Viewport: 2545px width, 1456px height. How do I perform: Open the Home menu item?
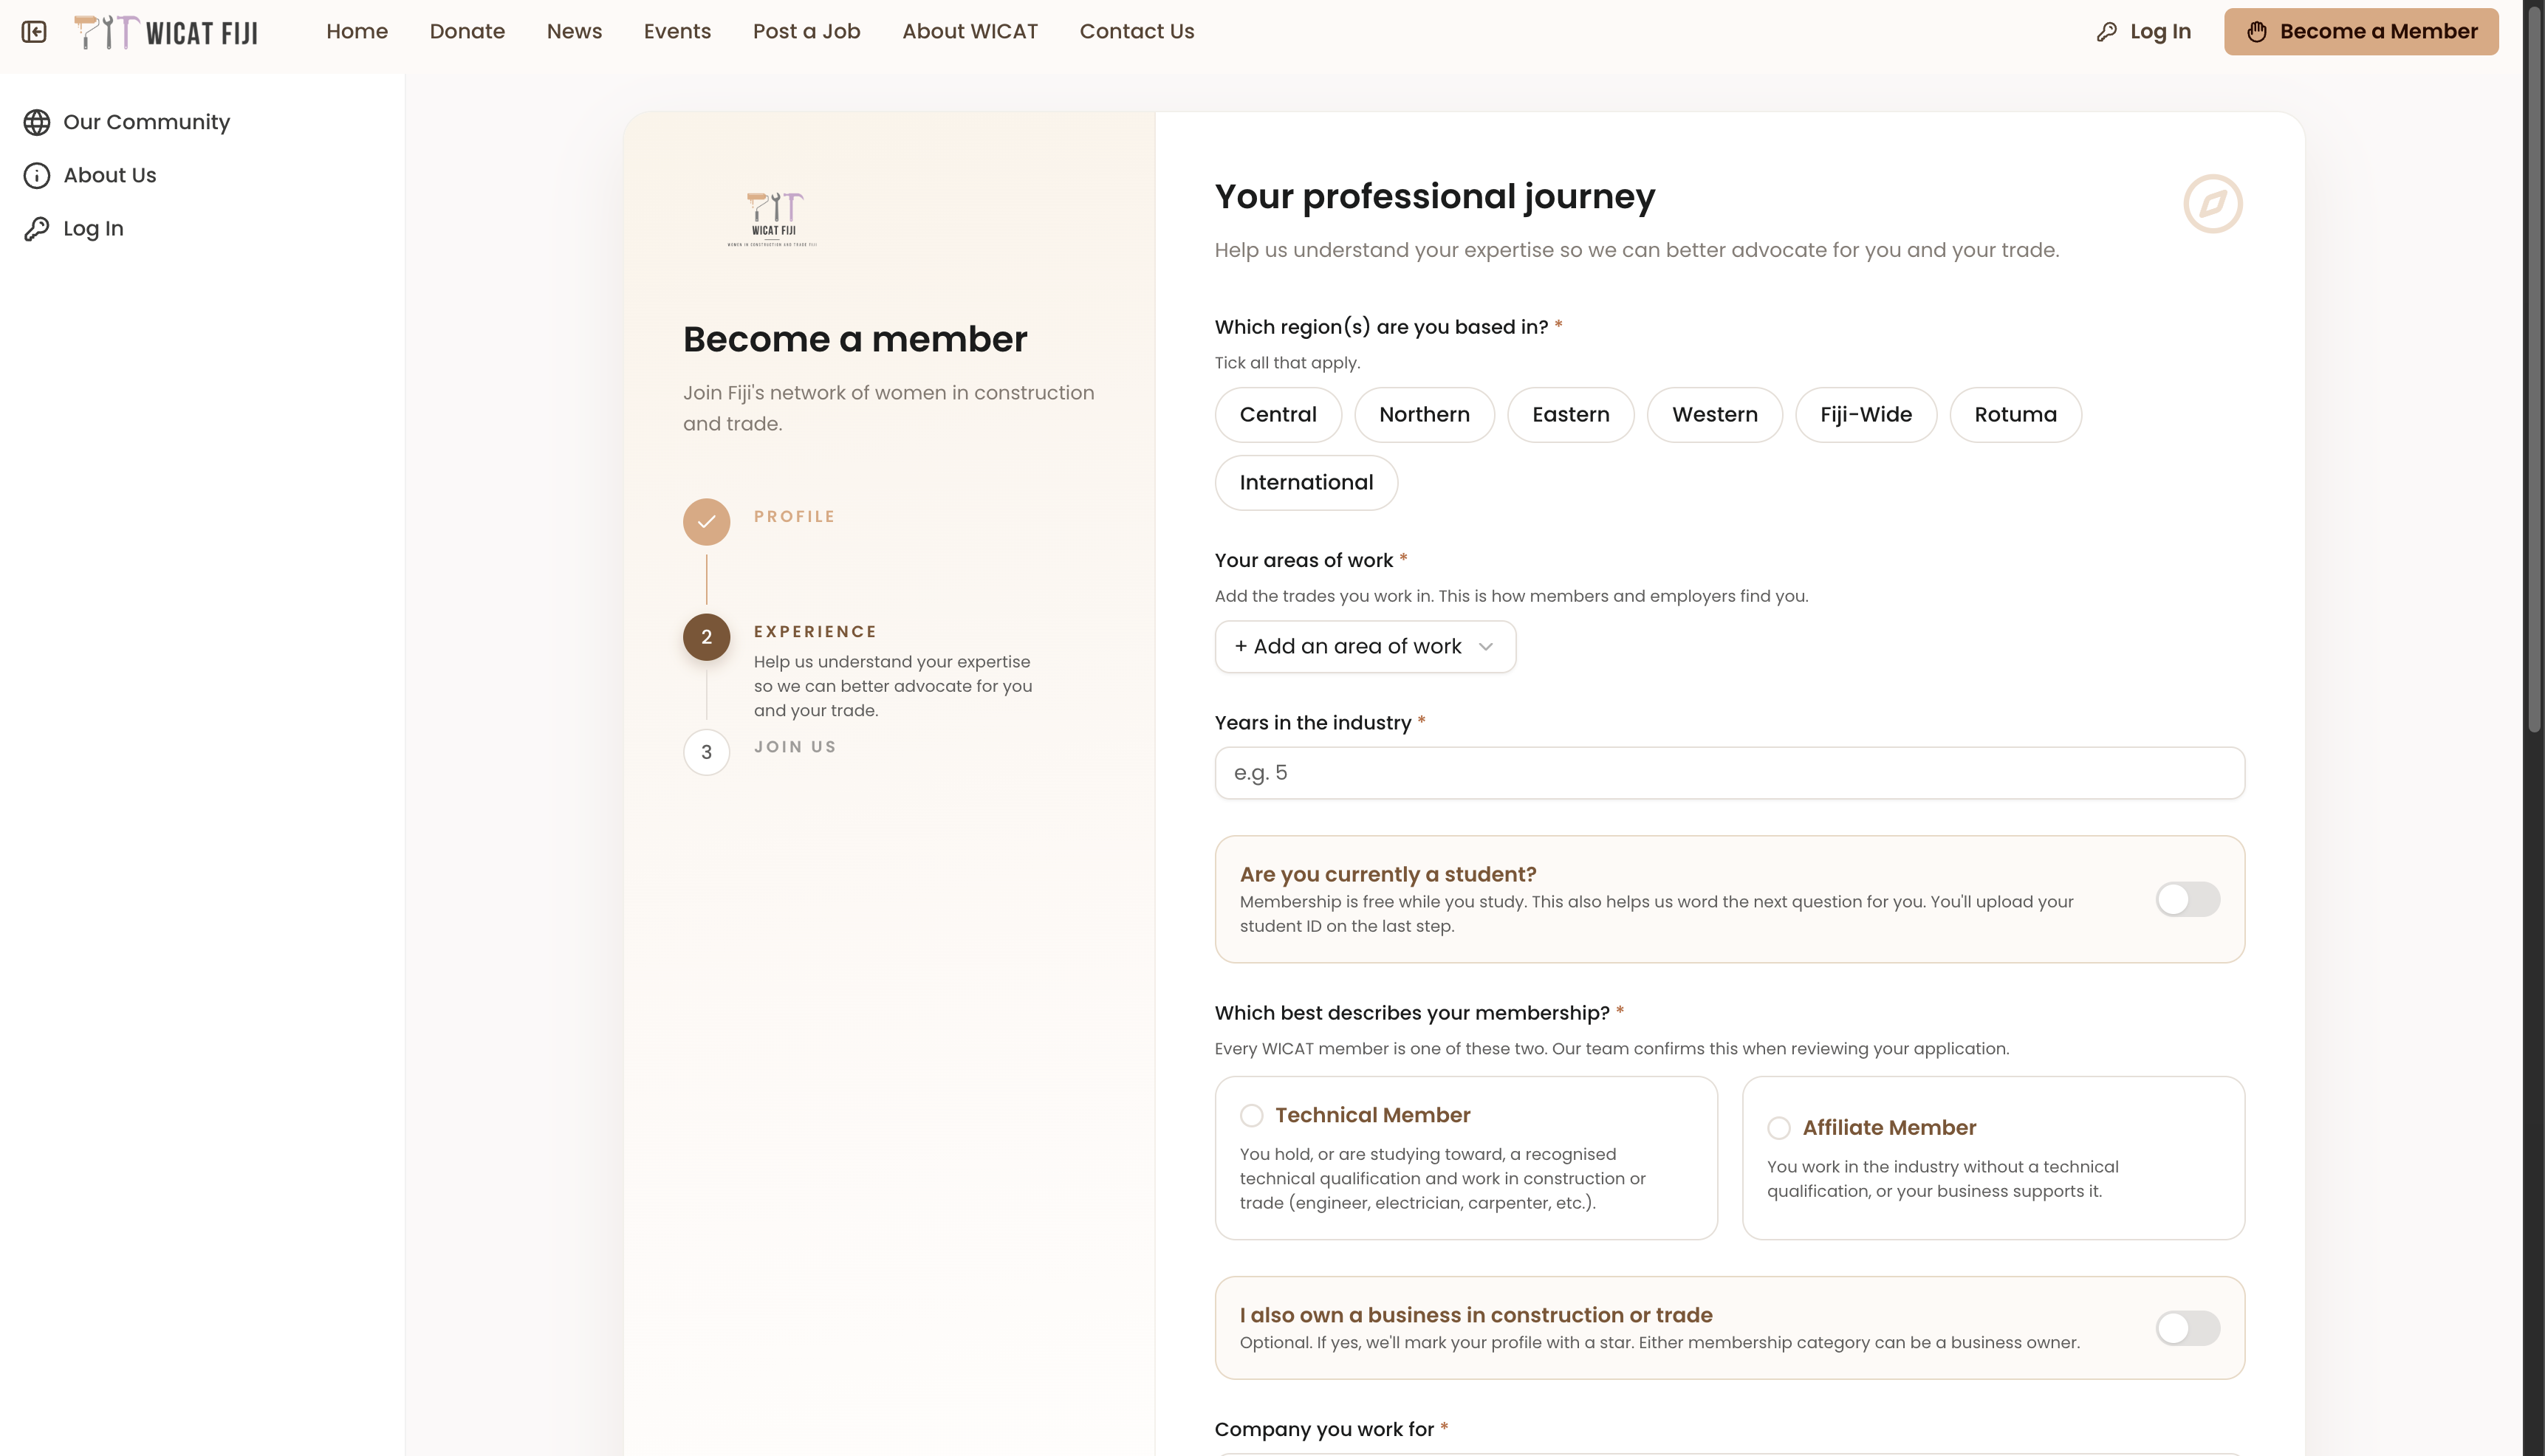coord(357,32)
